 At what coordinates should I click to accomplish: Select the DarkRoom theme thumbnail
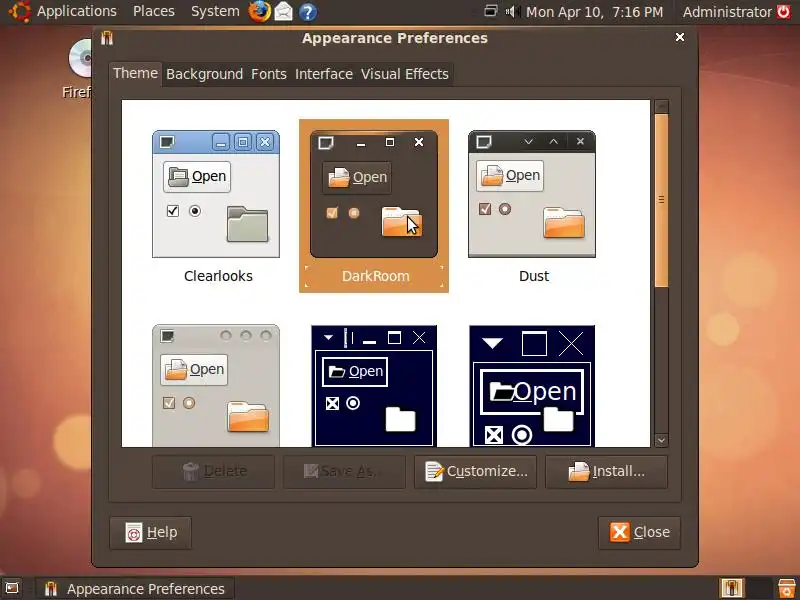[x=374, y=194]
